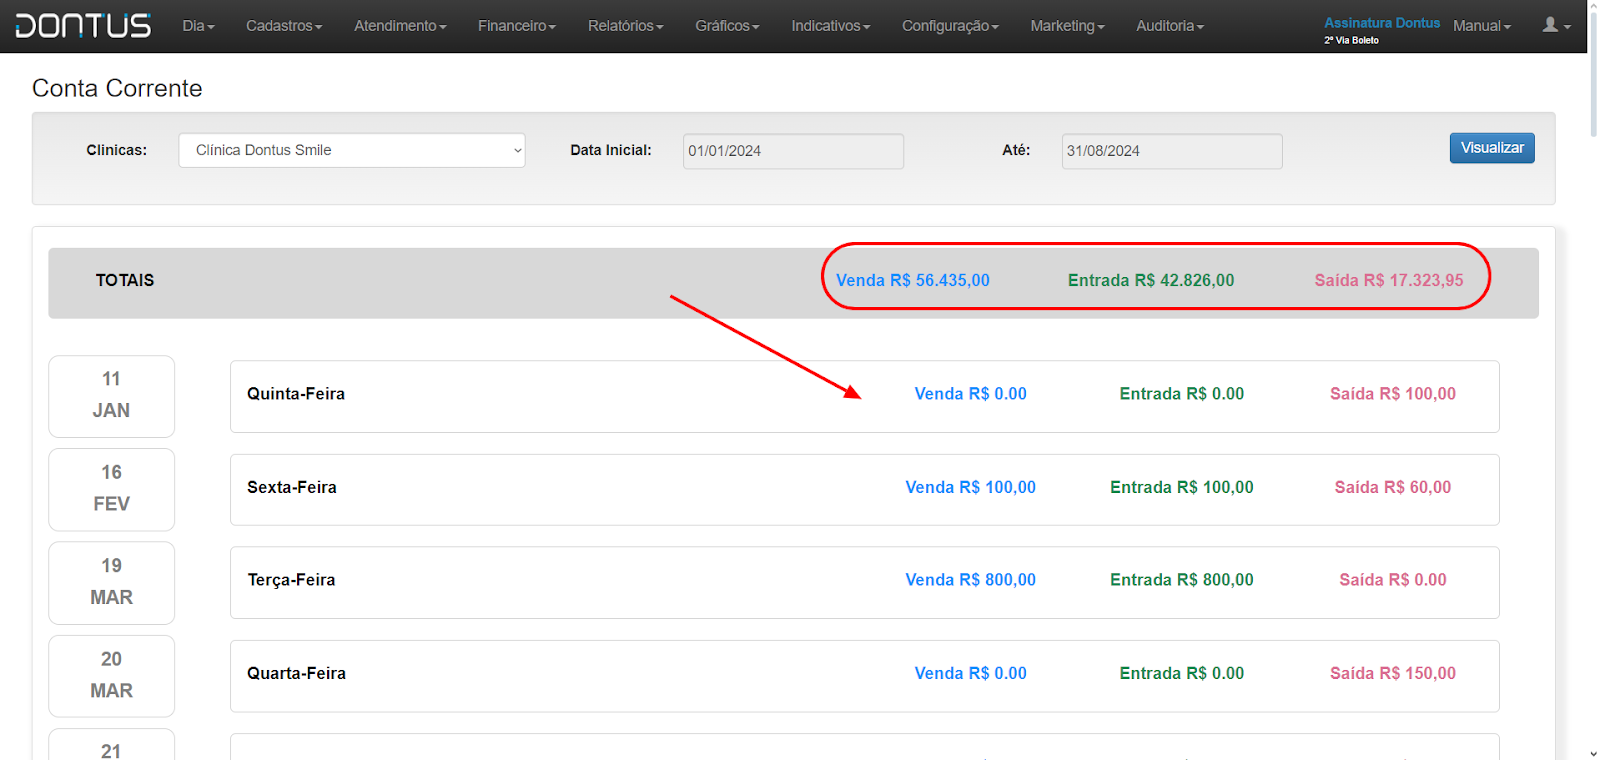Focus the Até date field
Screen dimensions: 1600x760
click(1172, 151)
